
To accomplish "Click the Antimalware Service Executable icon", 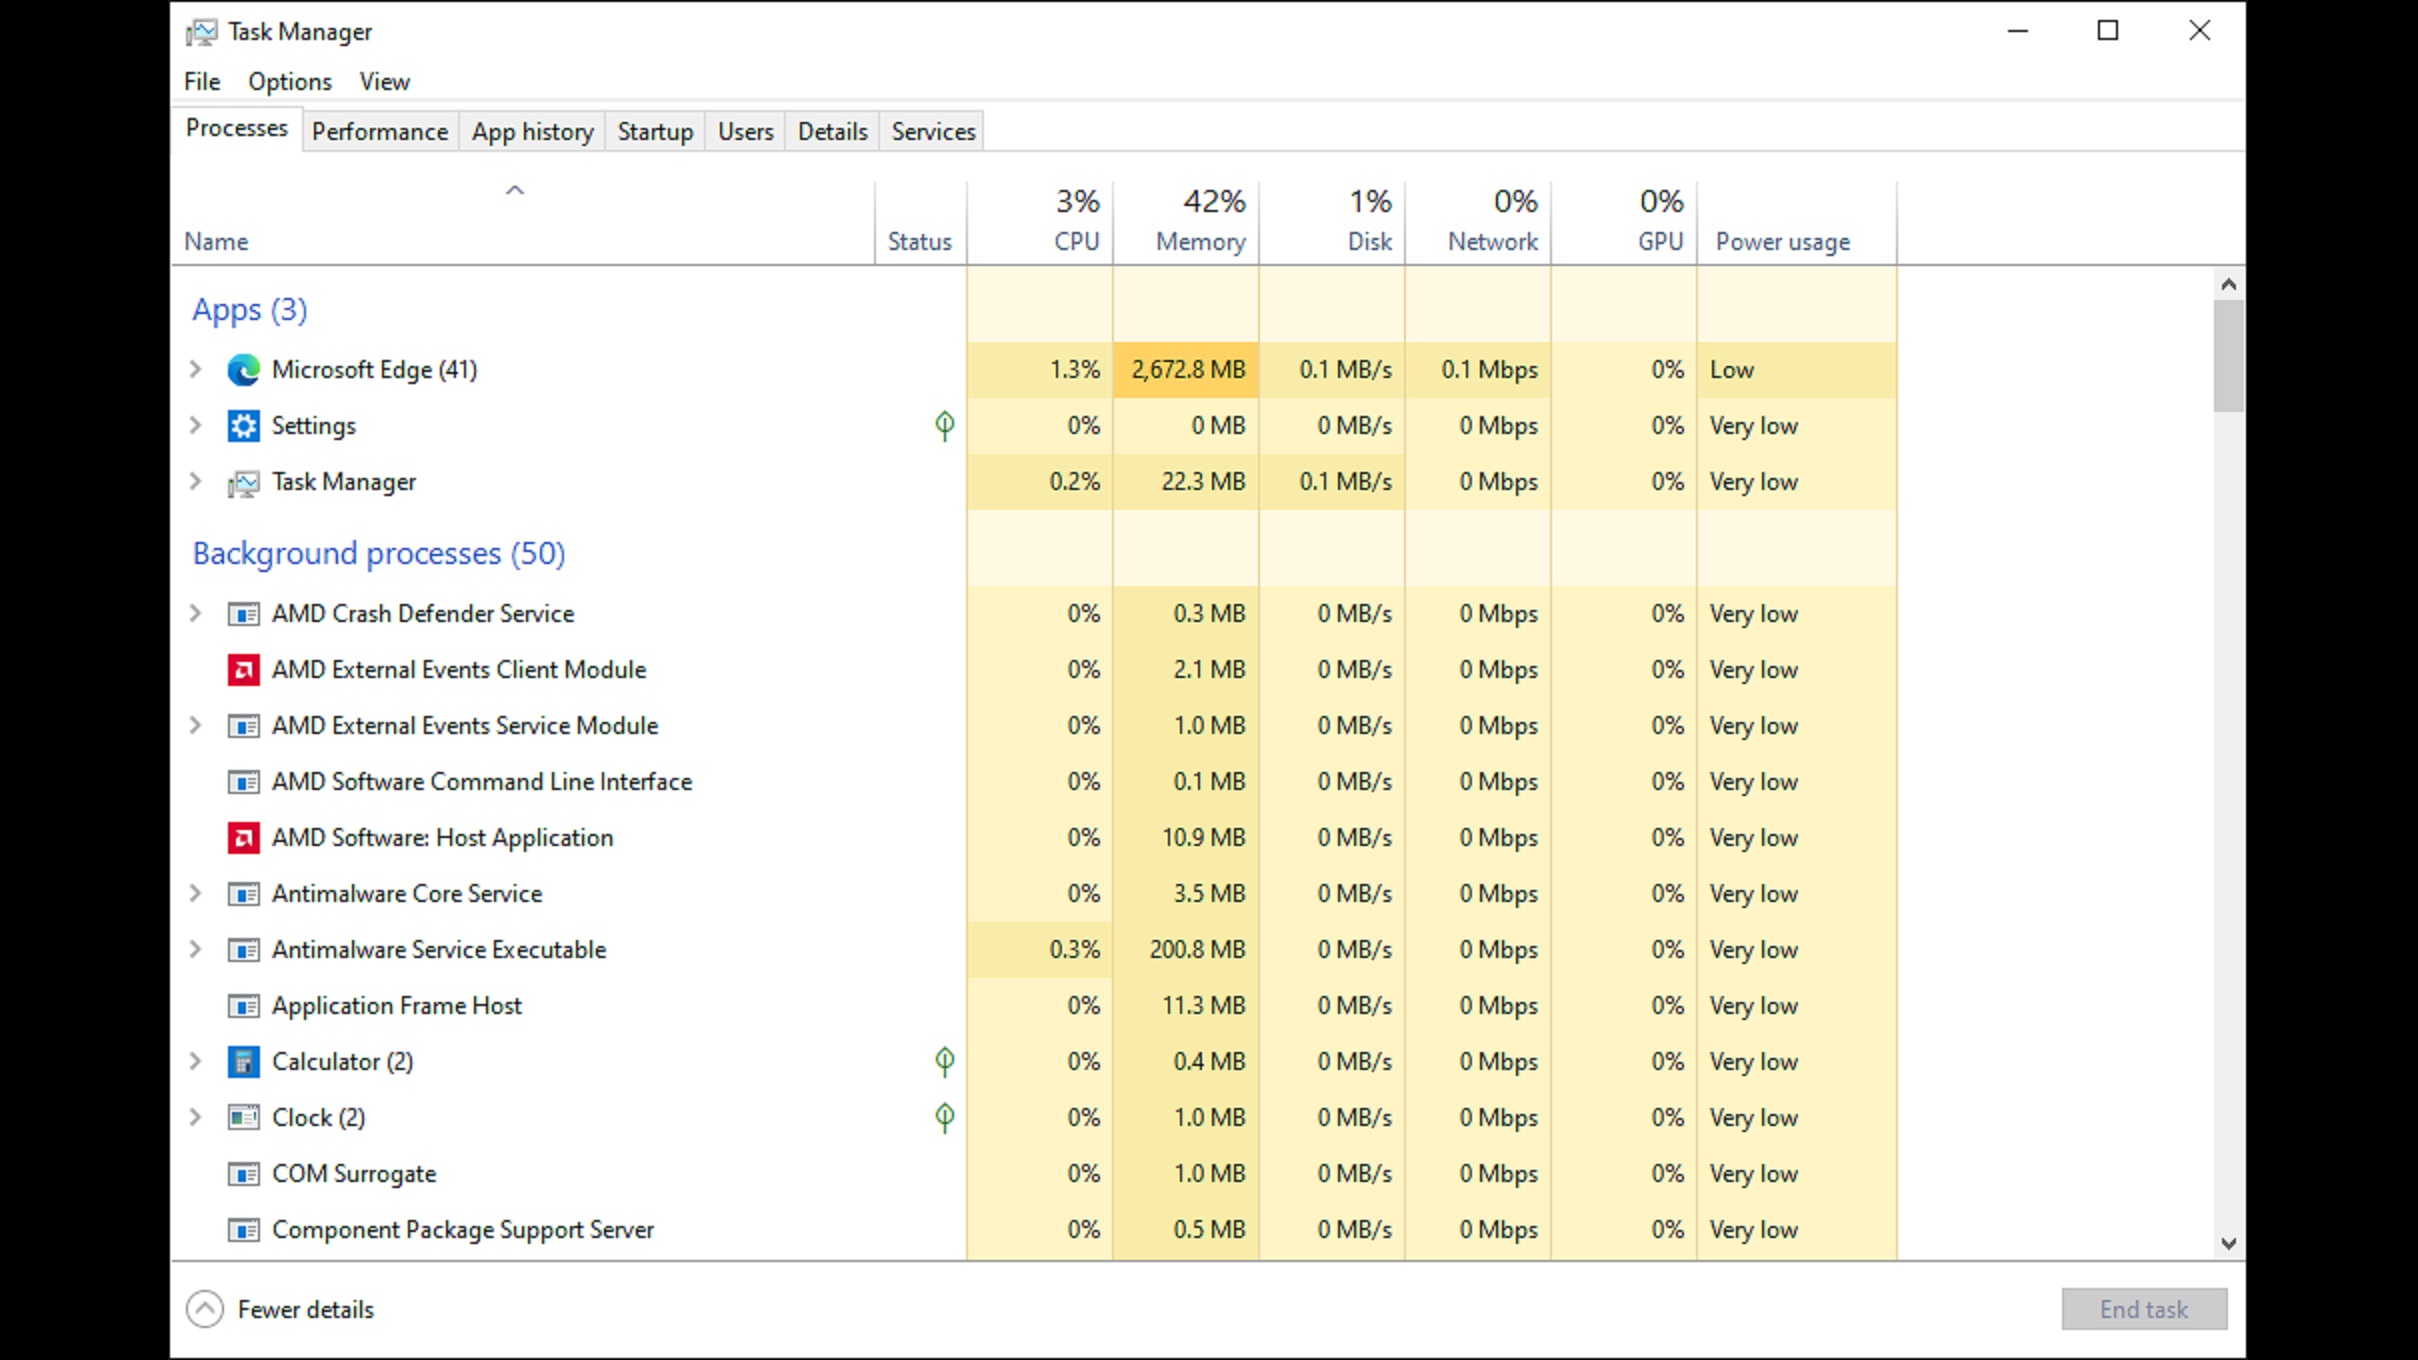I will coord(243,950).
